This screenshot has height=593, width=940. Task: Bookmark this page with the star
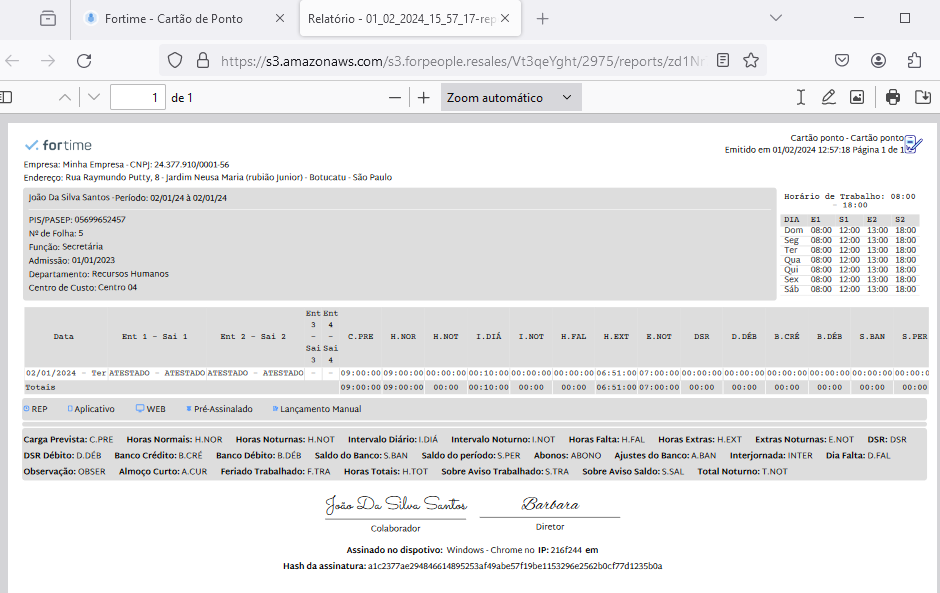click(751, 61)
